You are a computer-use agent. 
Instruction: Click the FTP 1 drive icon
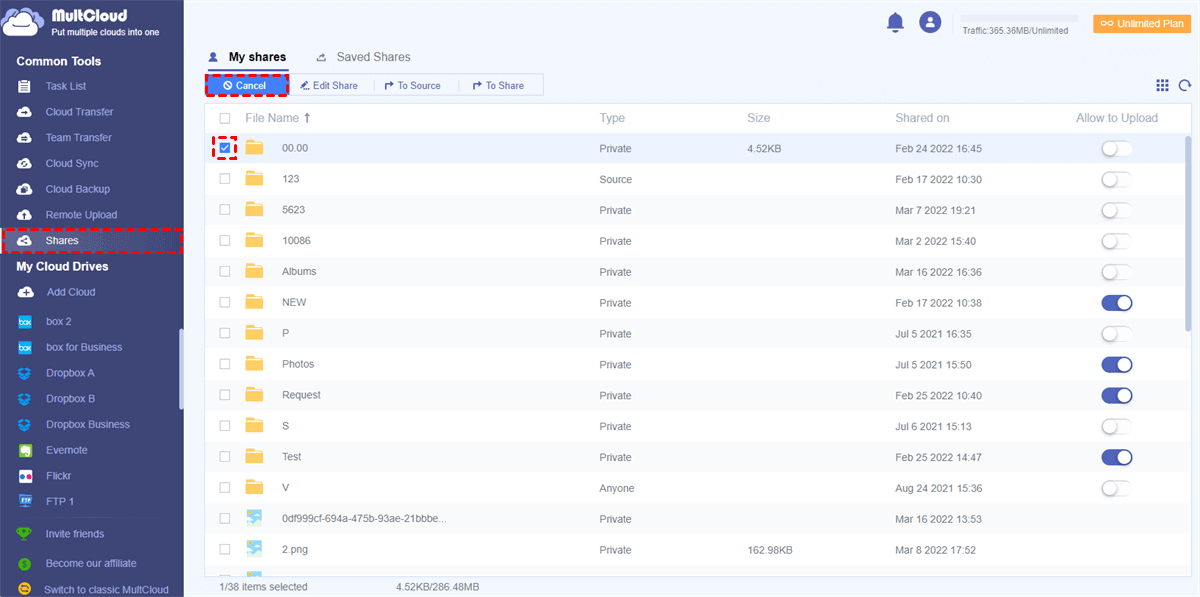point(25,501)
